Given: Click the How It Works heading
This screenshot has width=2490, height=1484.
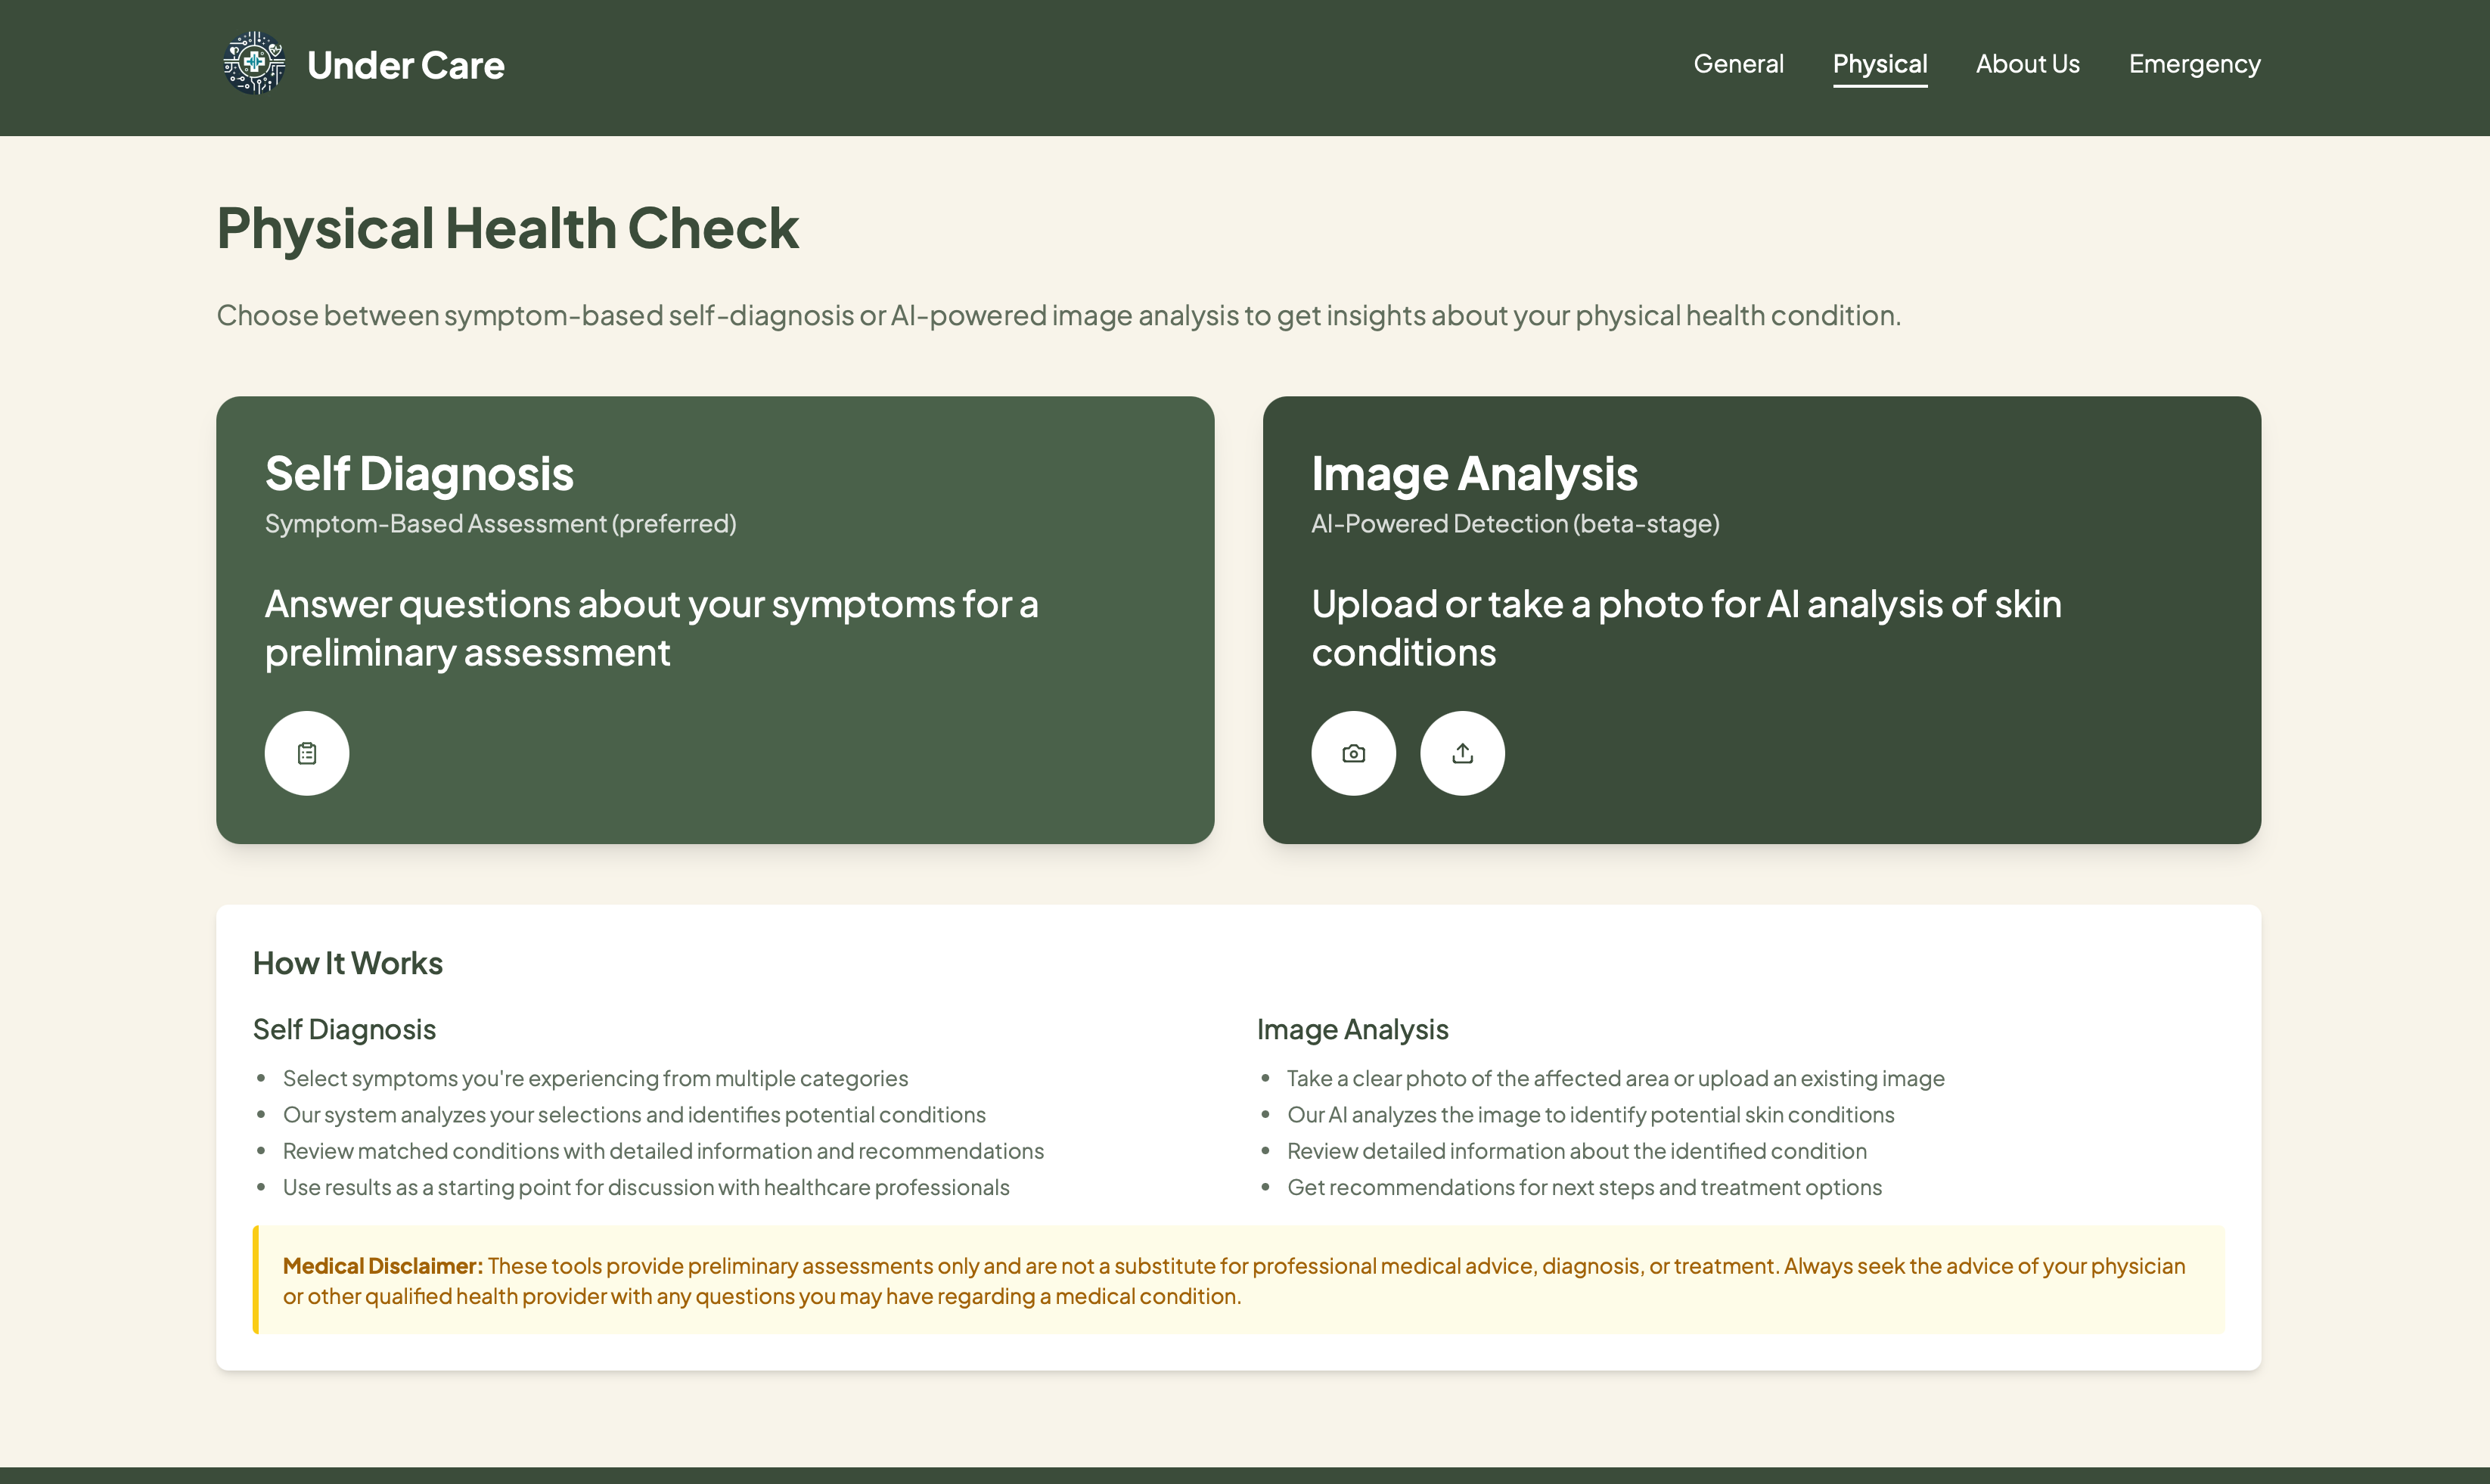Looking at the screenshot, I should (x=347, y=963).
